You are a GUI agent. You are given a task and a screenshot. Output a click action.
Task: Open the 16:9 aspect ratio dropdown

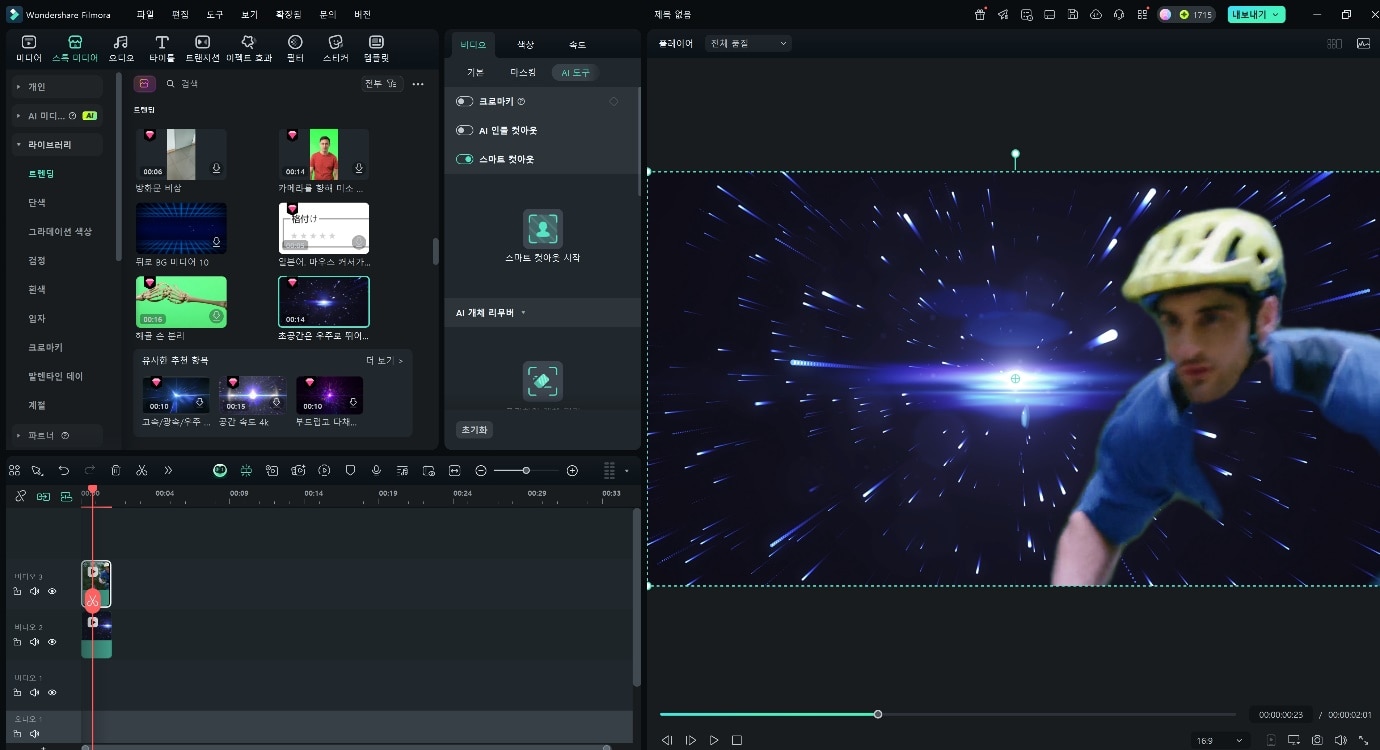1219,740
